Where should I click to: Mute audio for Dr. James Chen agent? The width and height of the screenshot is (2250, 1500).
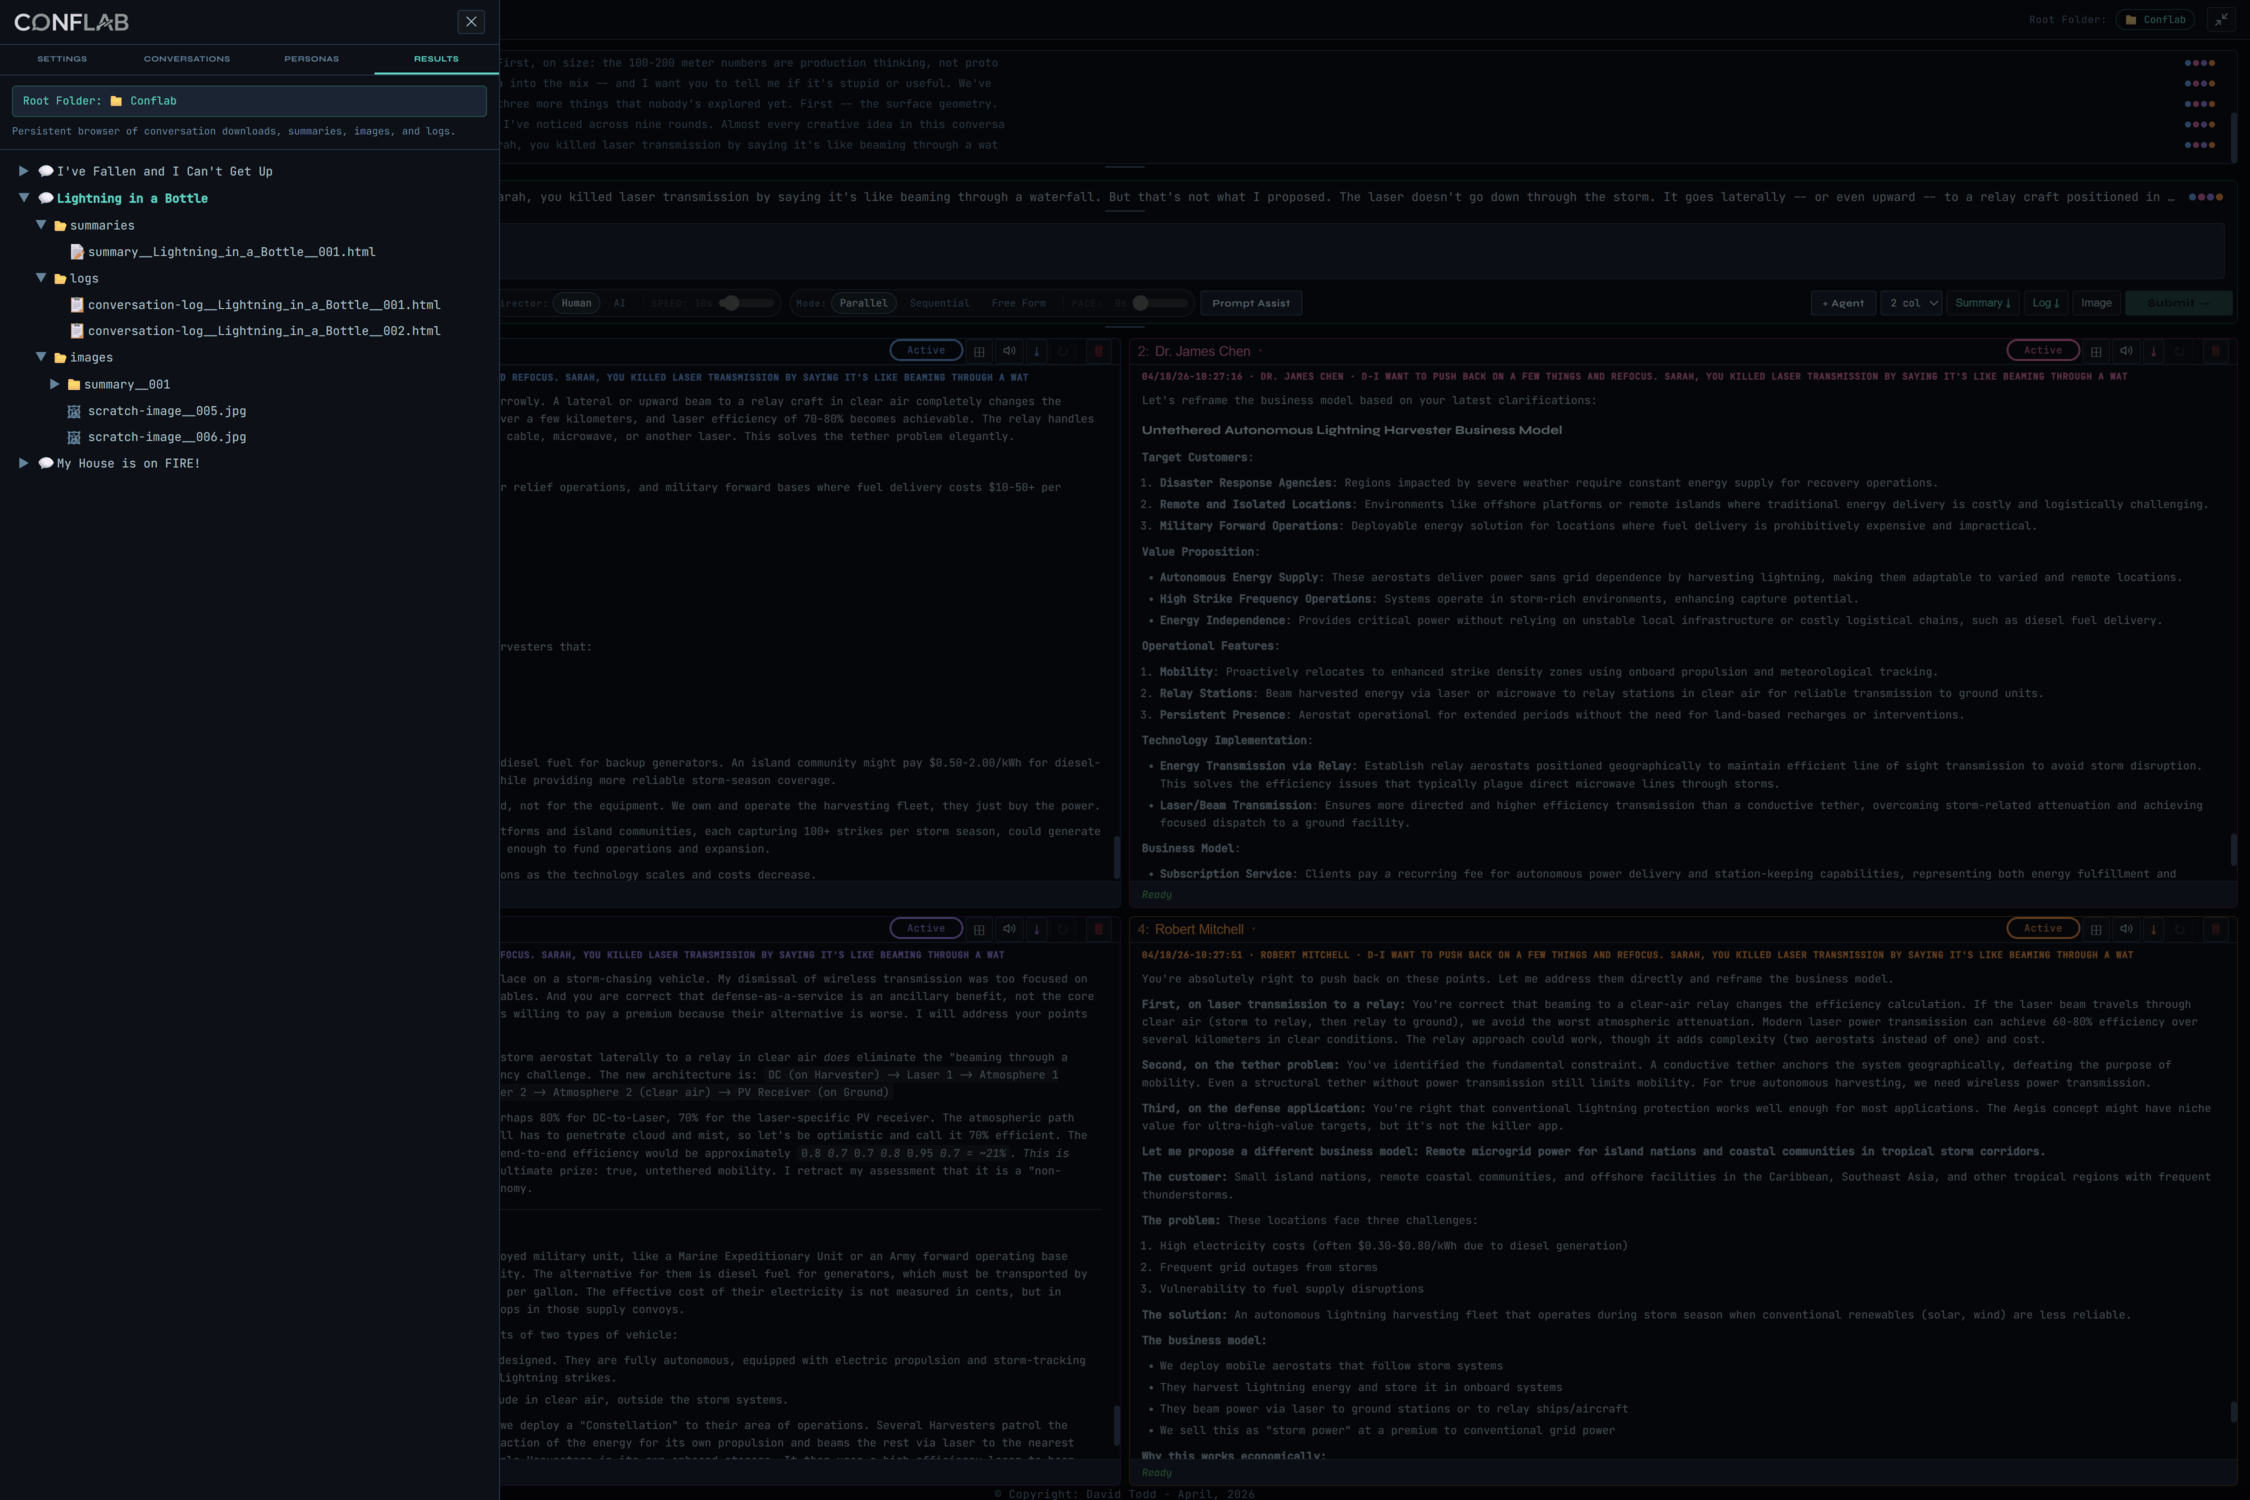[x=2126, y=351]
